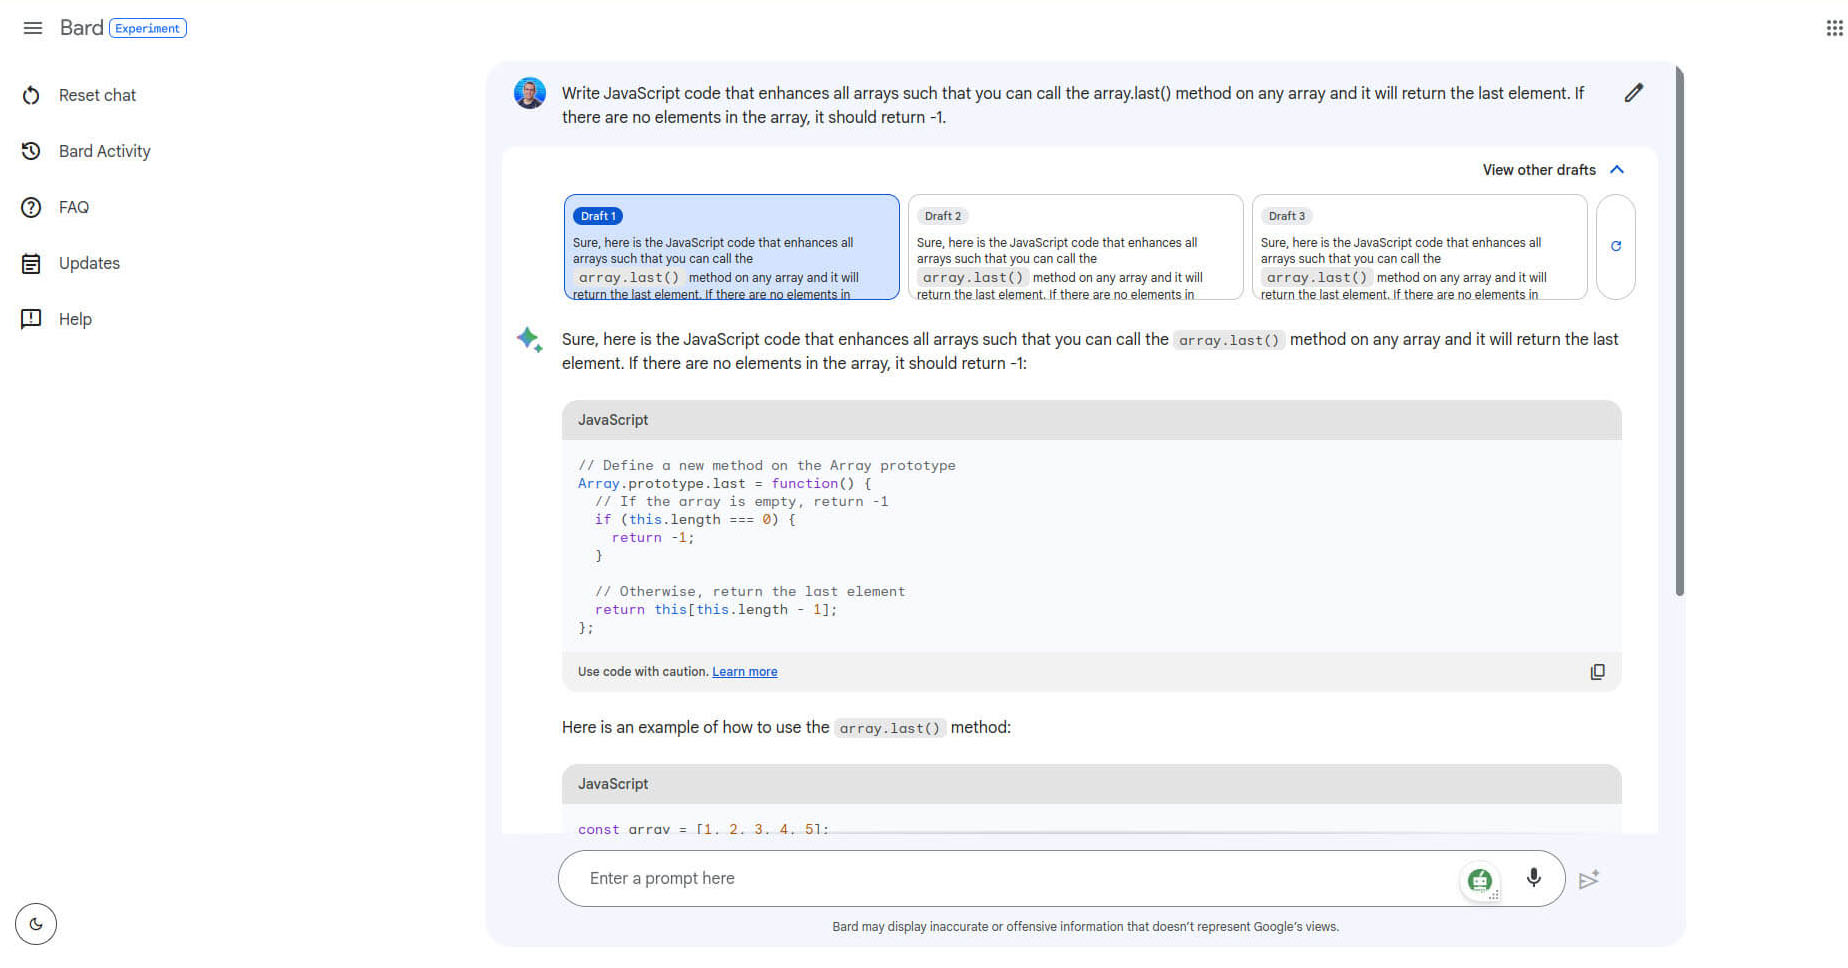Click the Array.prototype.last code line
This screenshot has width=1848, height=968.
click(724, 484)
